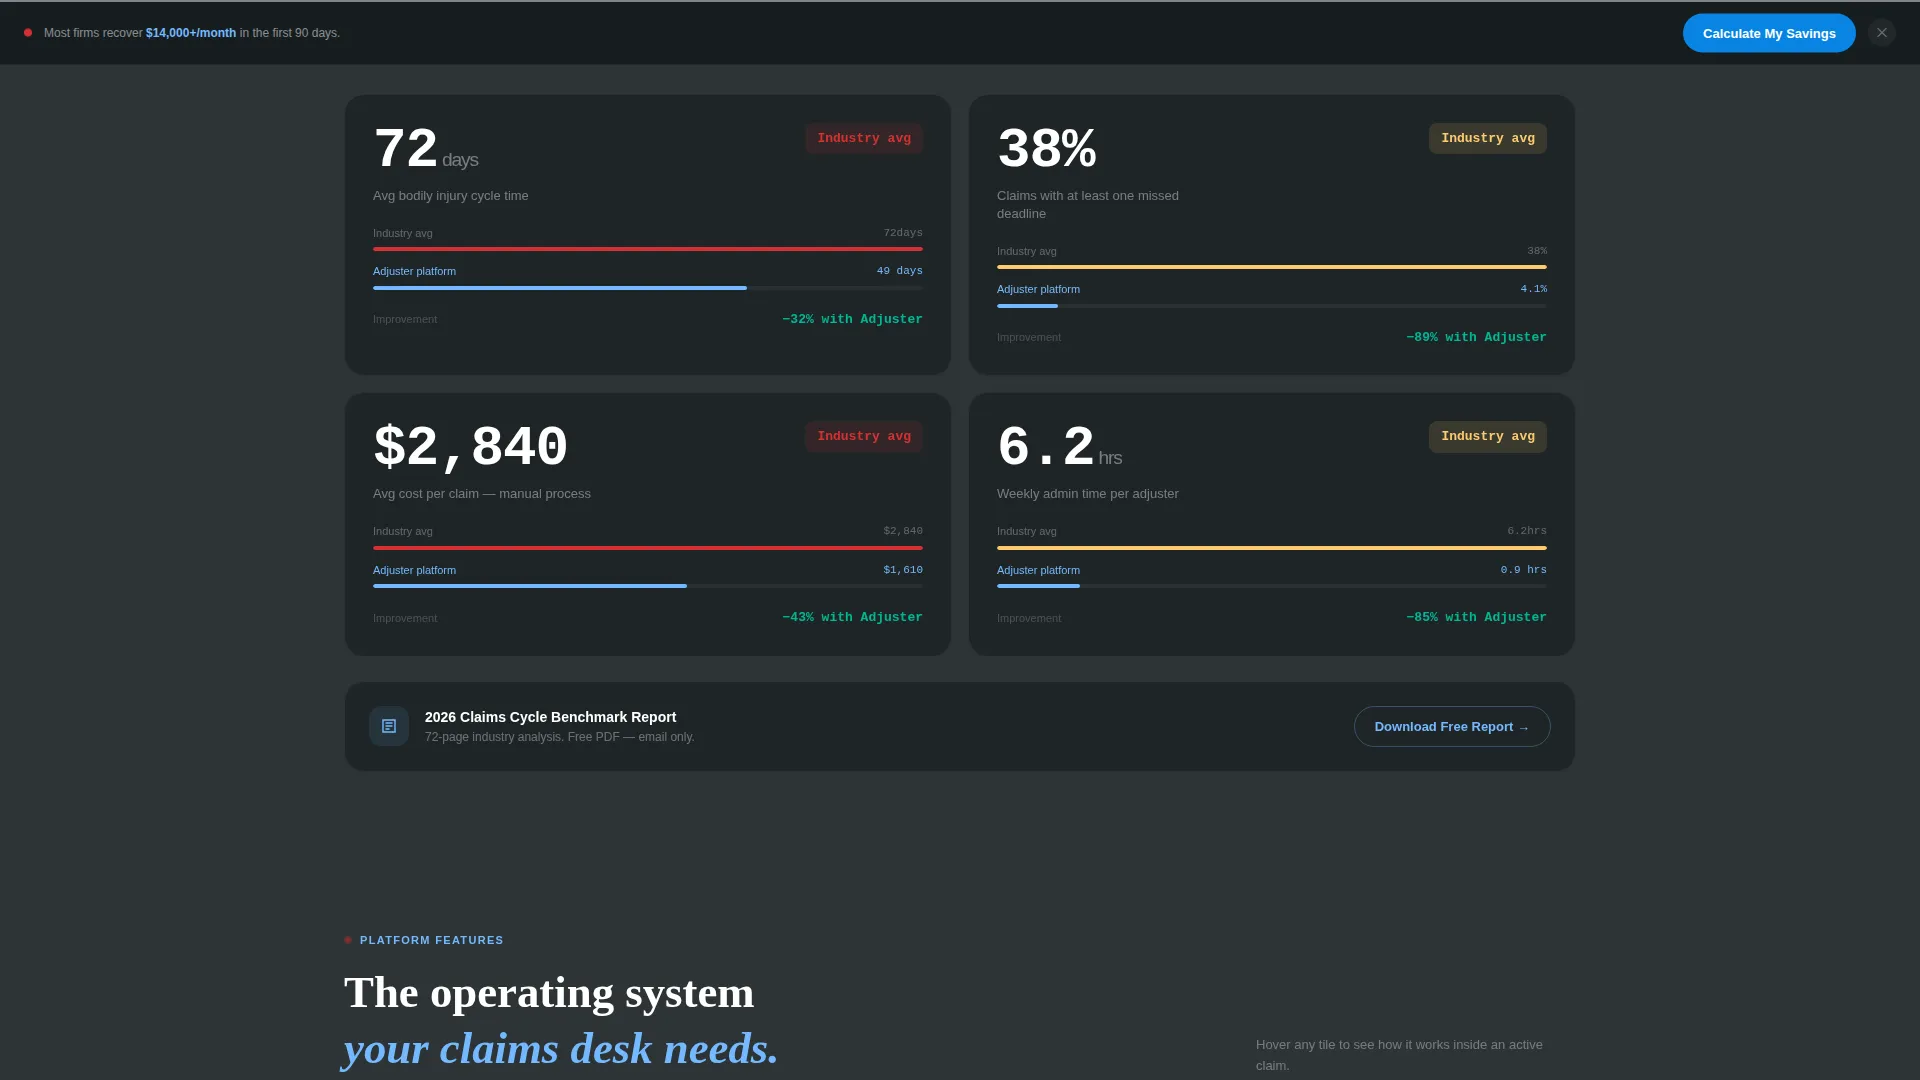This screenshot has height=1080, width=1920.
Task: Select the Industry avg badge on 38% card
Action: pyautogui.click(x=1488, y=138)
